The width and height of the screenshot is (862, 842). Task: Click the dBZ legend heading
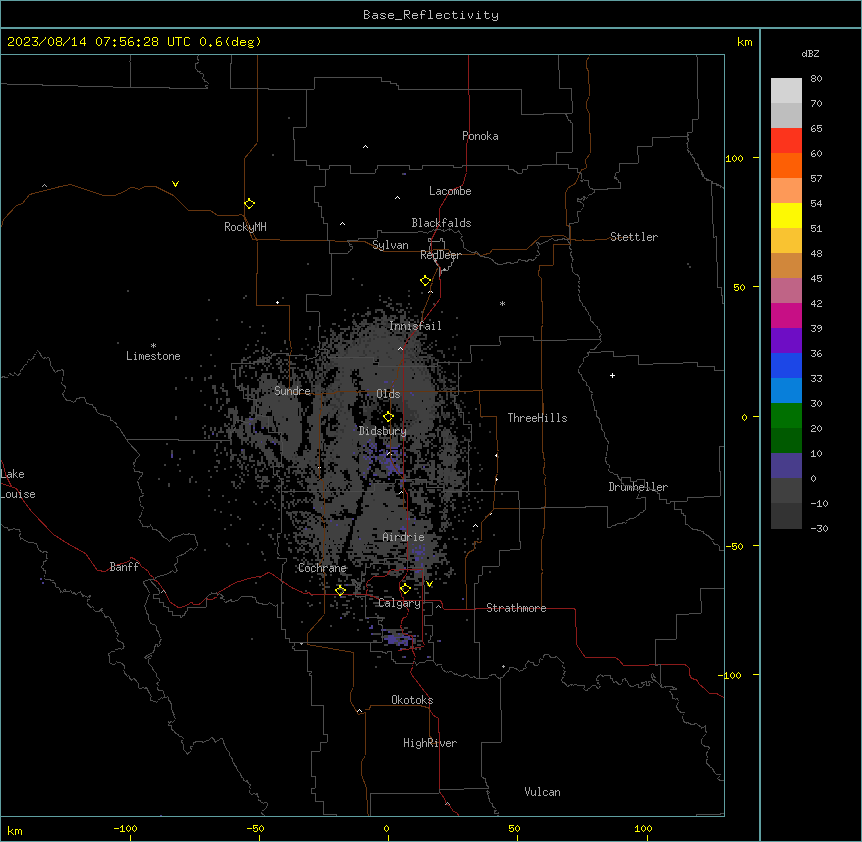tap(810, 53)
